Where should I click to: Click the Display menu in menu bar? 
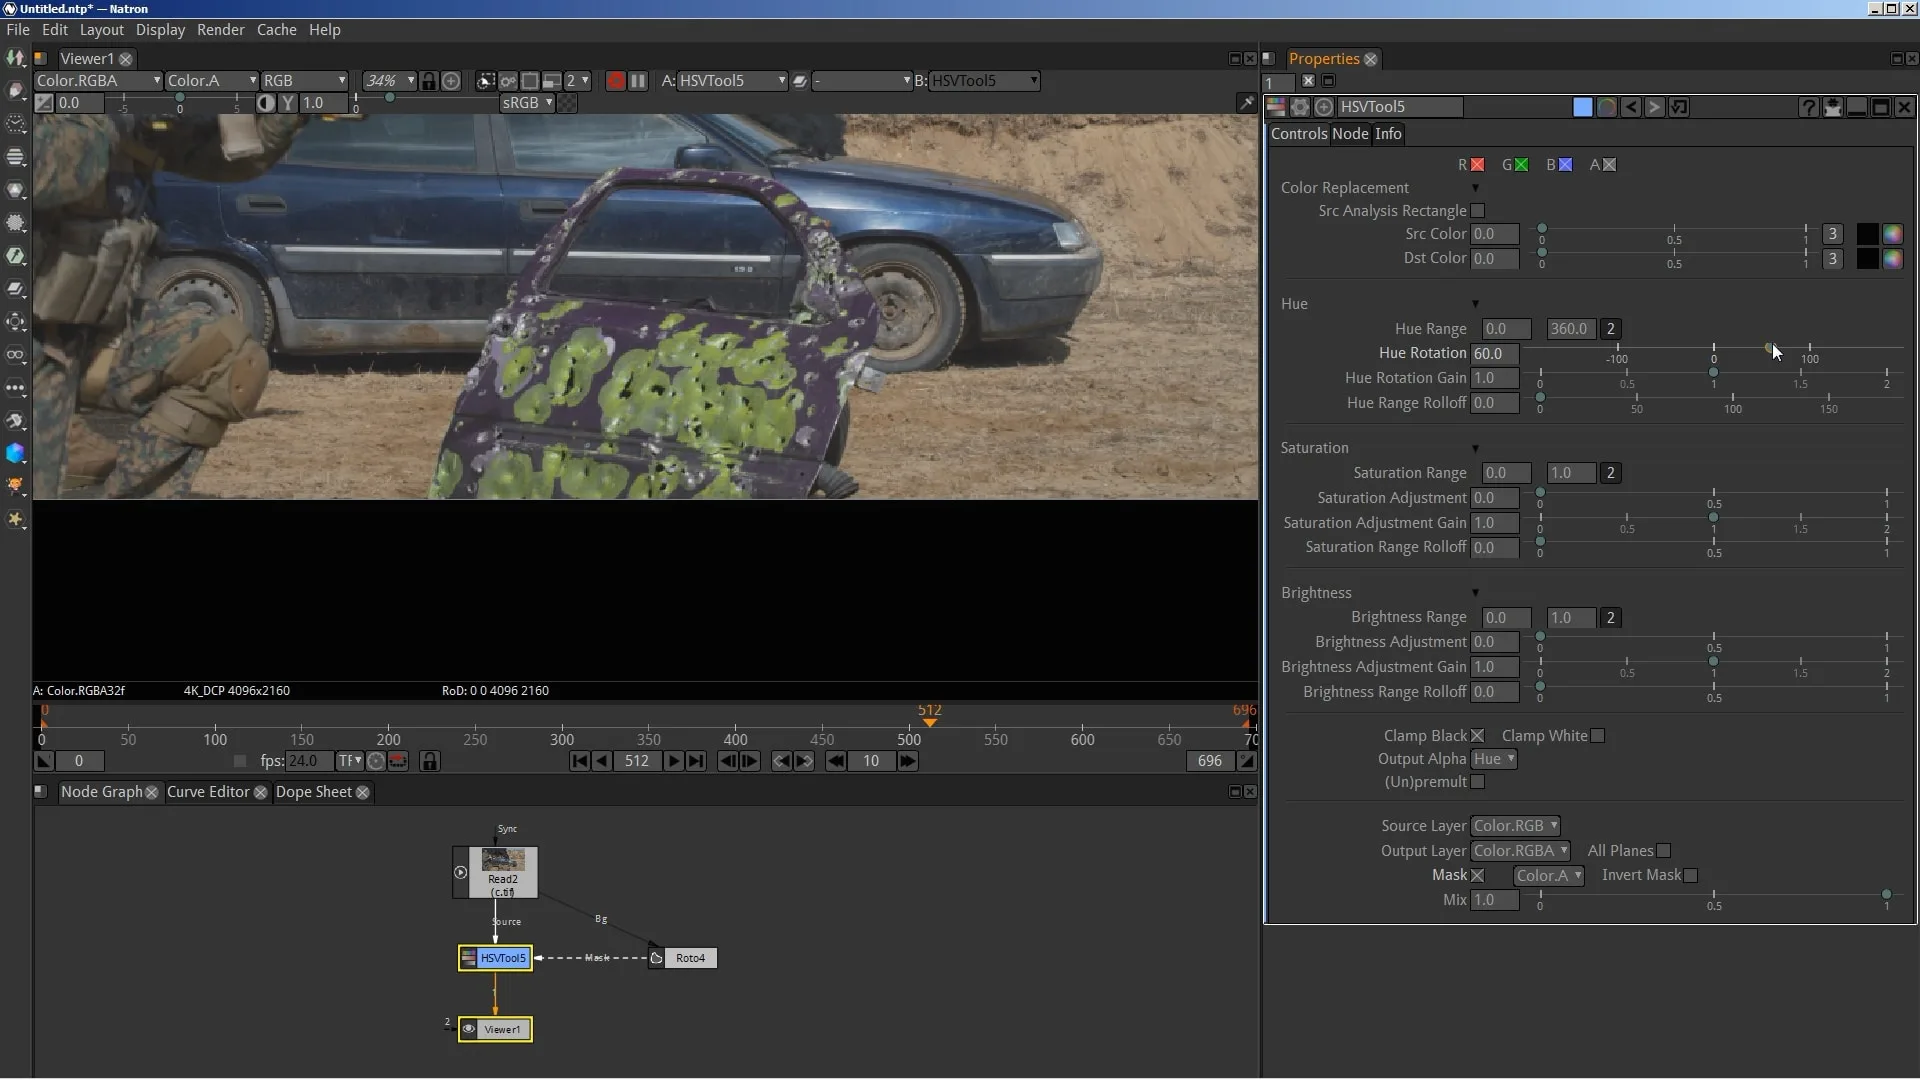160,29
